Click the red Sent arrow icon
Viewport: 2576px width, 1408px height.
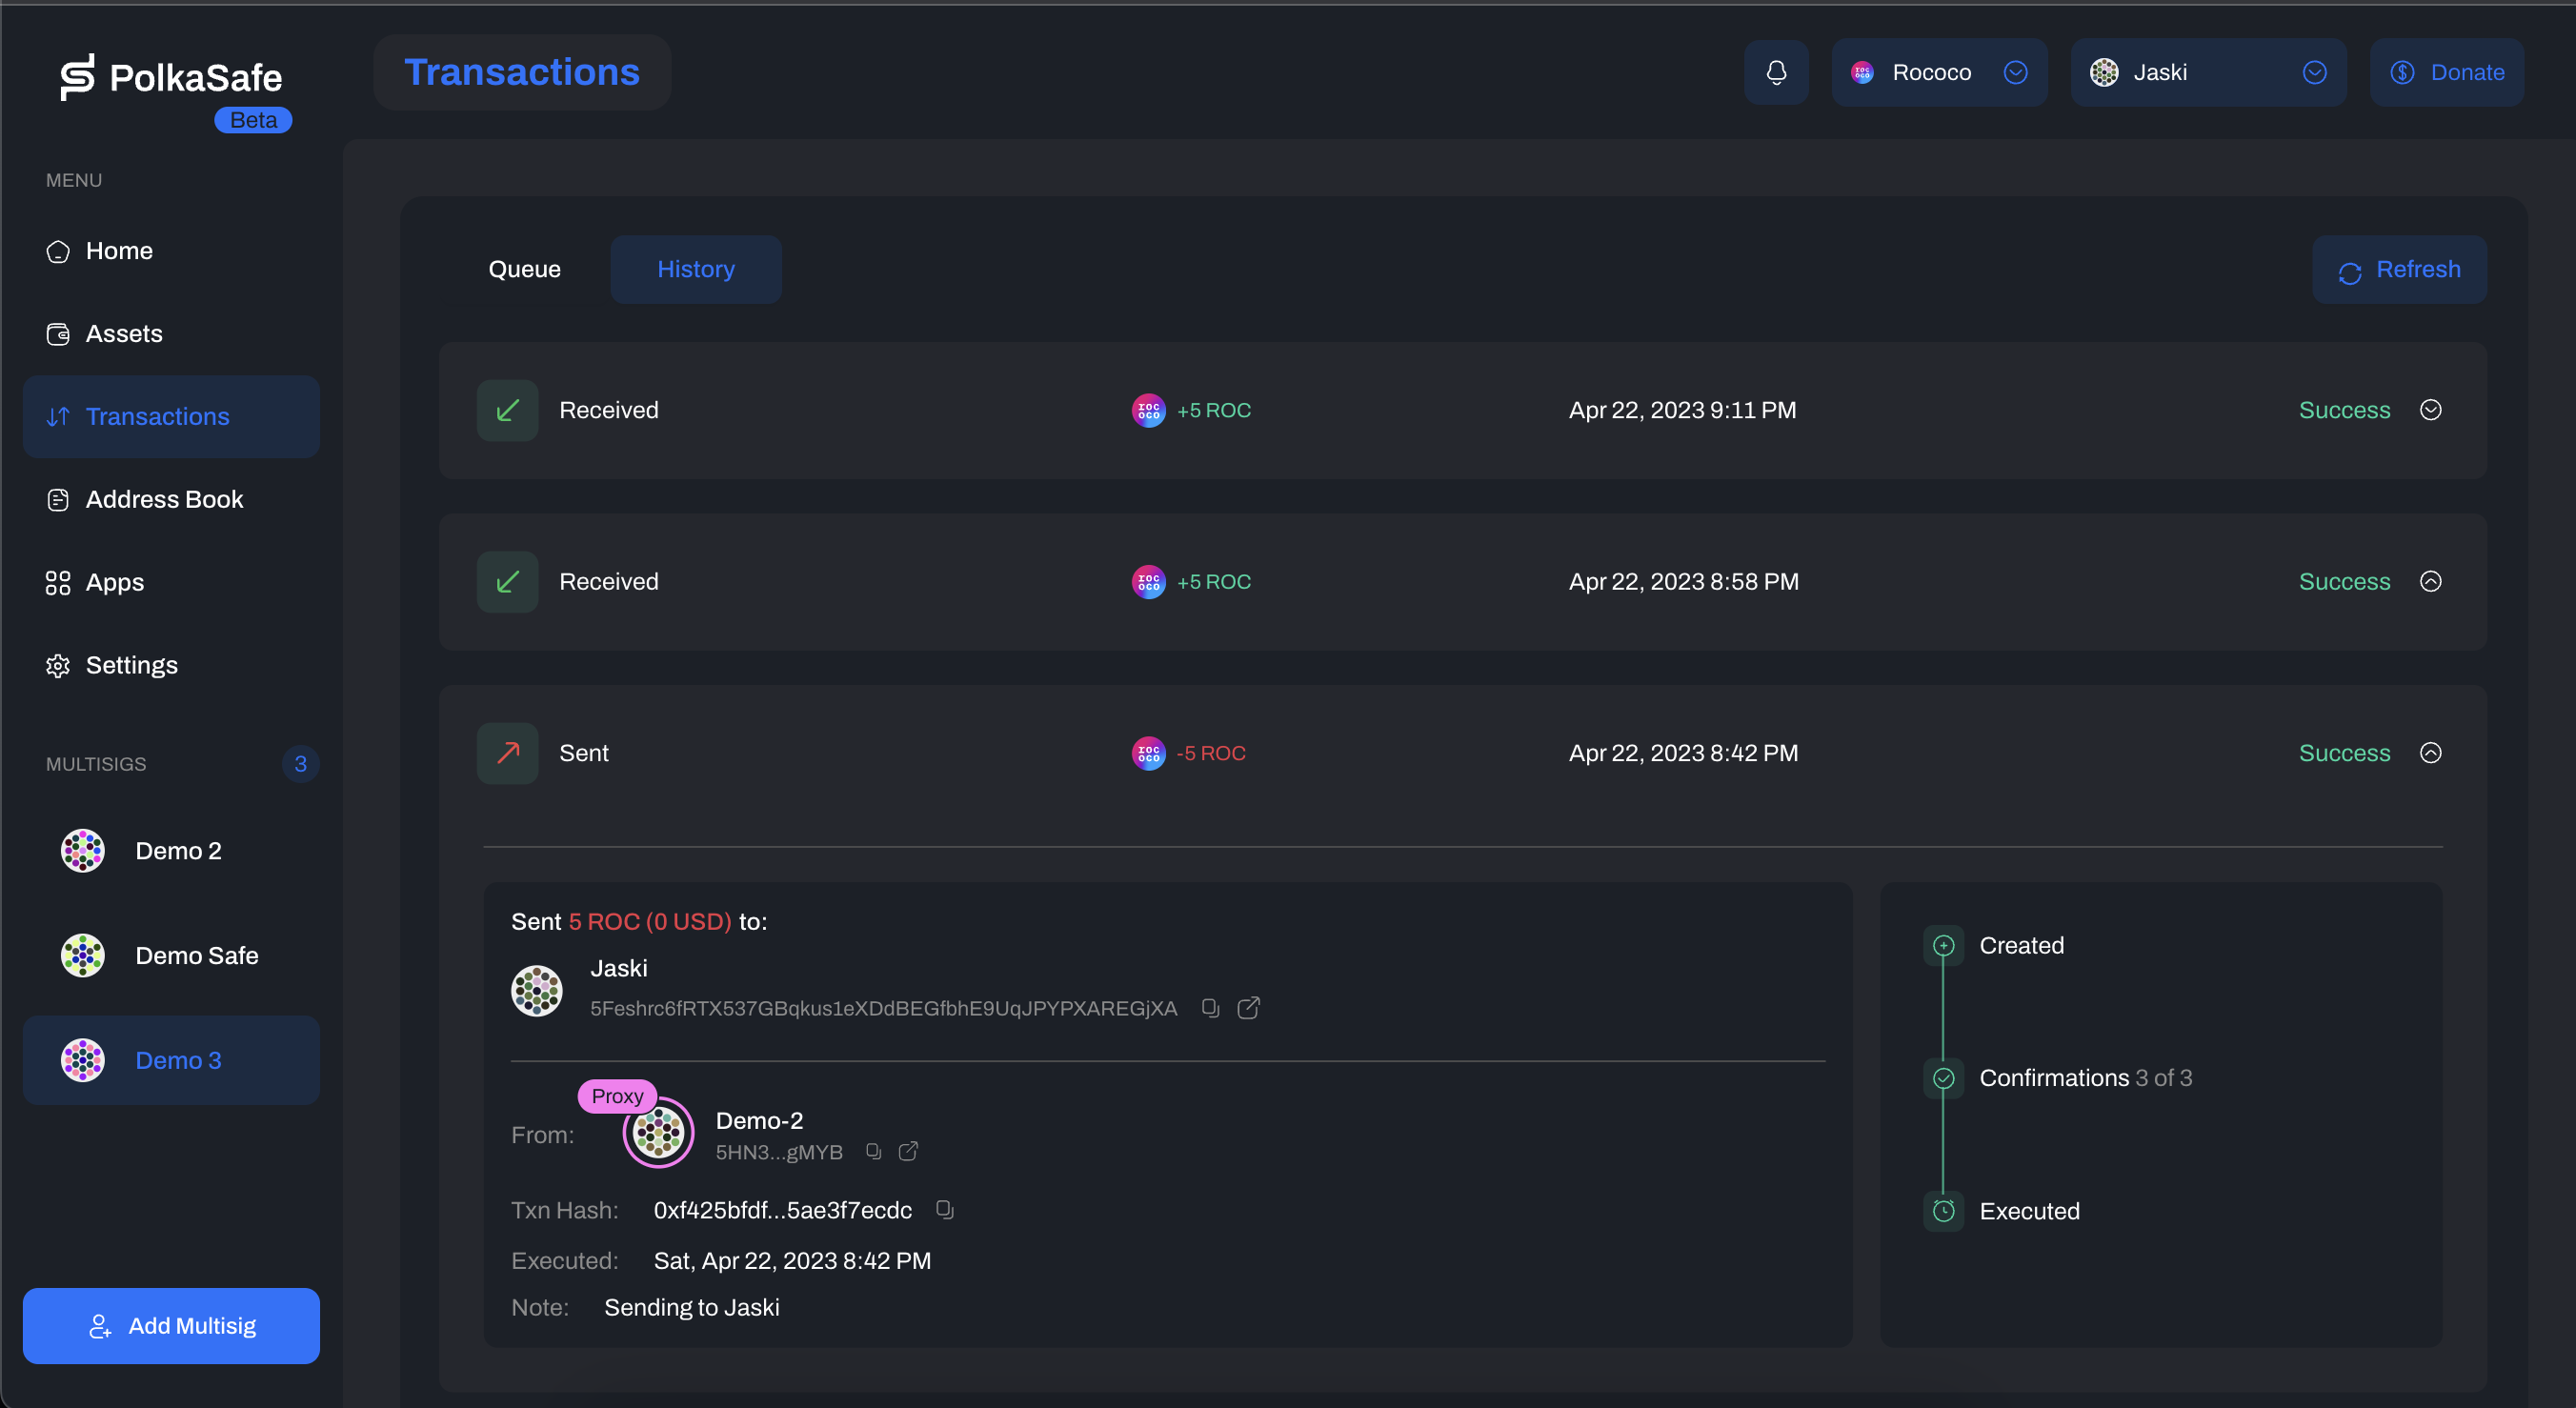click(x=507, y=753)
